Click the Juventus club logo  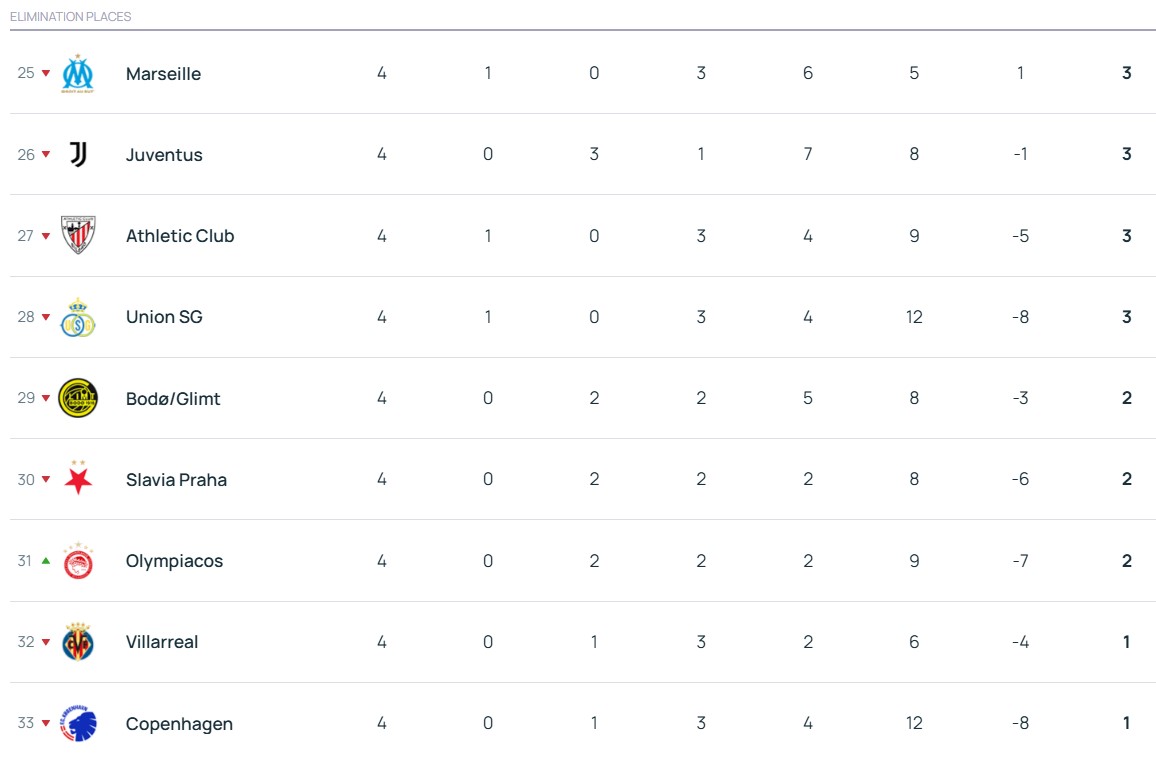78,155
